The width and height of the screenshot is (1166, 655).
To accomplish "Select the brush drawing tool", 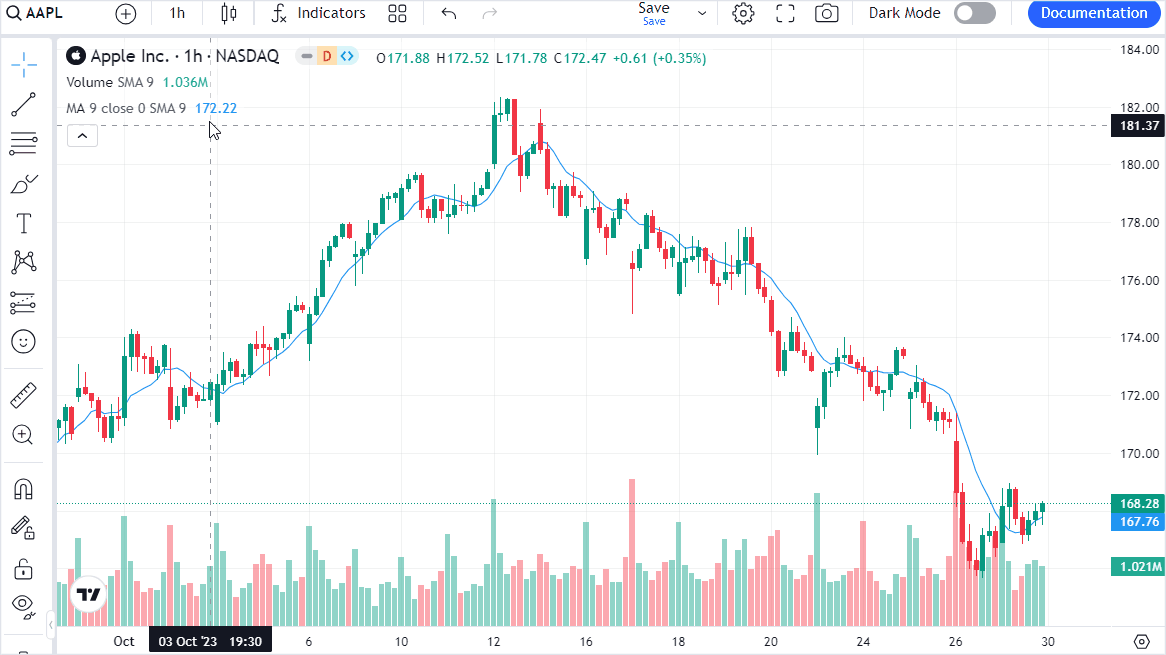I will tap(24, 184).
